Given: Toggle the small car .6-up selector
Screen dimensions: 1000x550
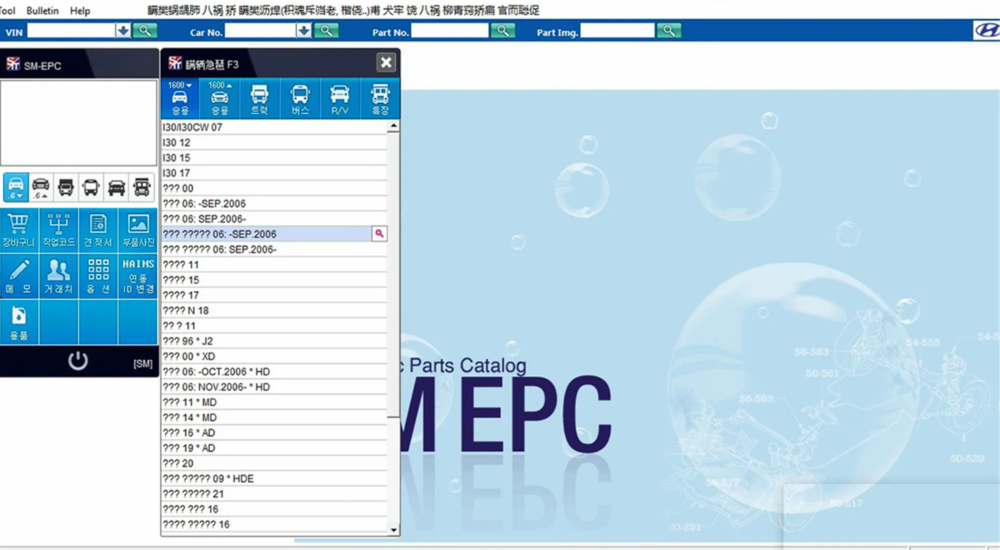Looking at the screenshot, I should pos(41,188).
